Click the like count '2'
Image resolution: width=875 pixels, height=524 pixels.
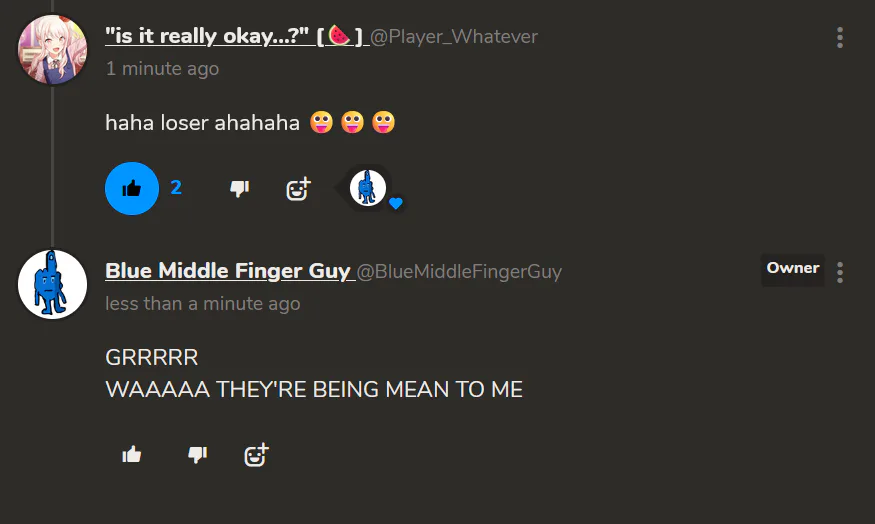pos(176,188)
